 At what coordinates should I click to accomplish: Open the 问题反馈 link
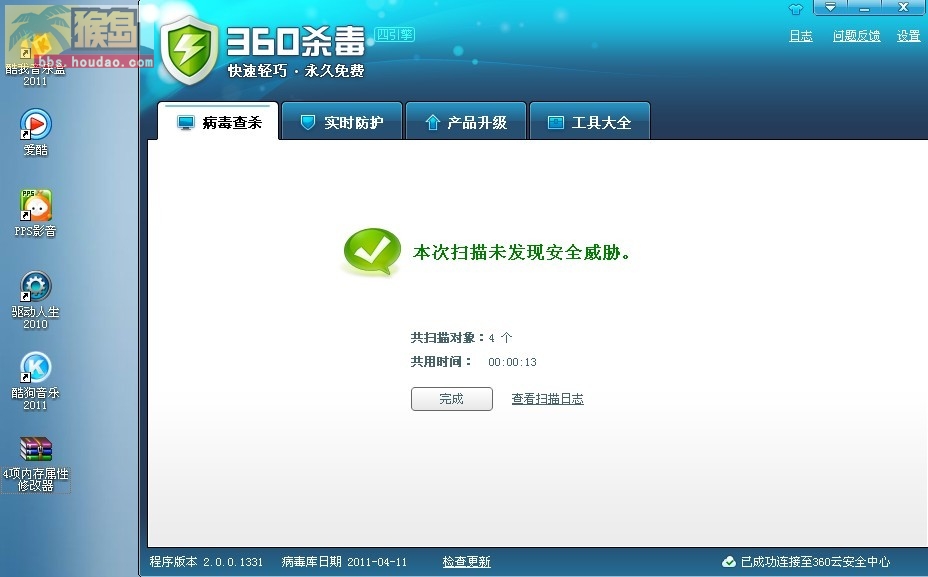(x=856, y=36)
